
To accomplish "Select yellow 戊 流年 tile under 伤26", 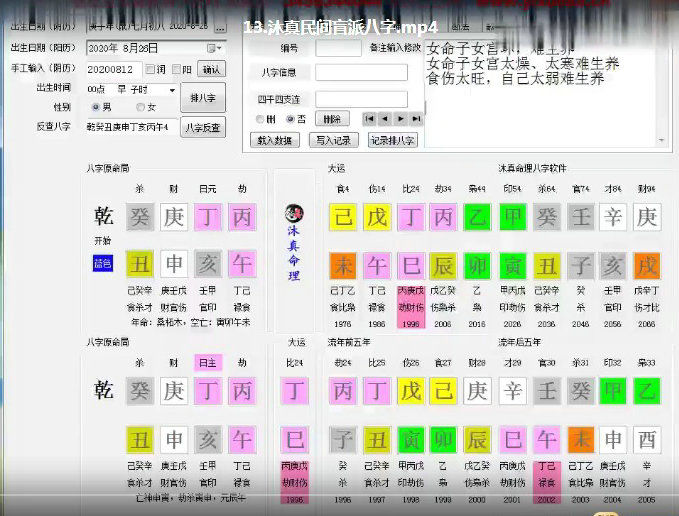I will [x=411, y=390].
